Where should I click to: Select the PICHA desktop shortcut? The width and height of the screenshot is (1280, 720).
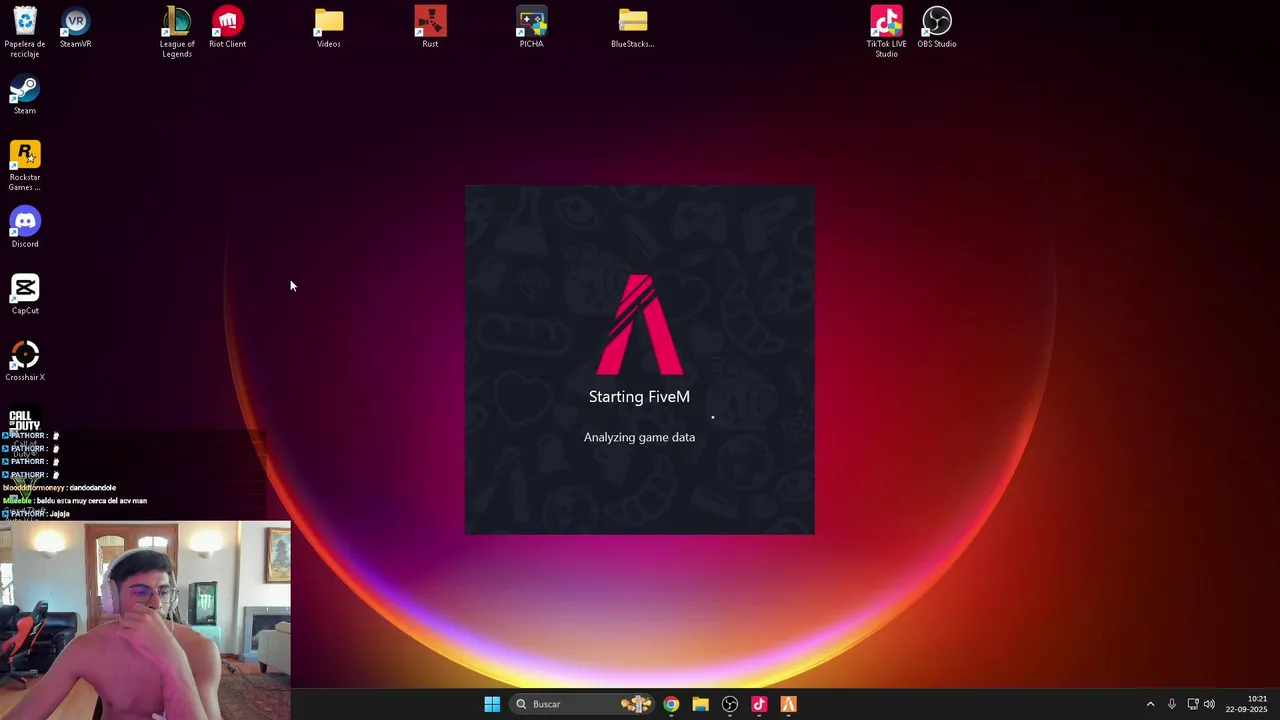click(x=532, y=28)
